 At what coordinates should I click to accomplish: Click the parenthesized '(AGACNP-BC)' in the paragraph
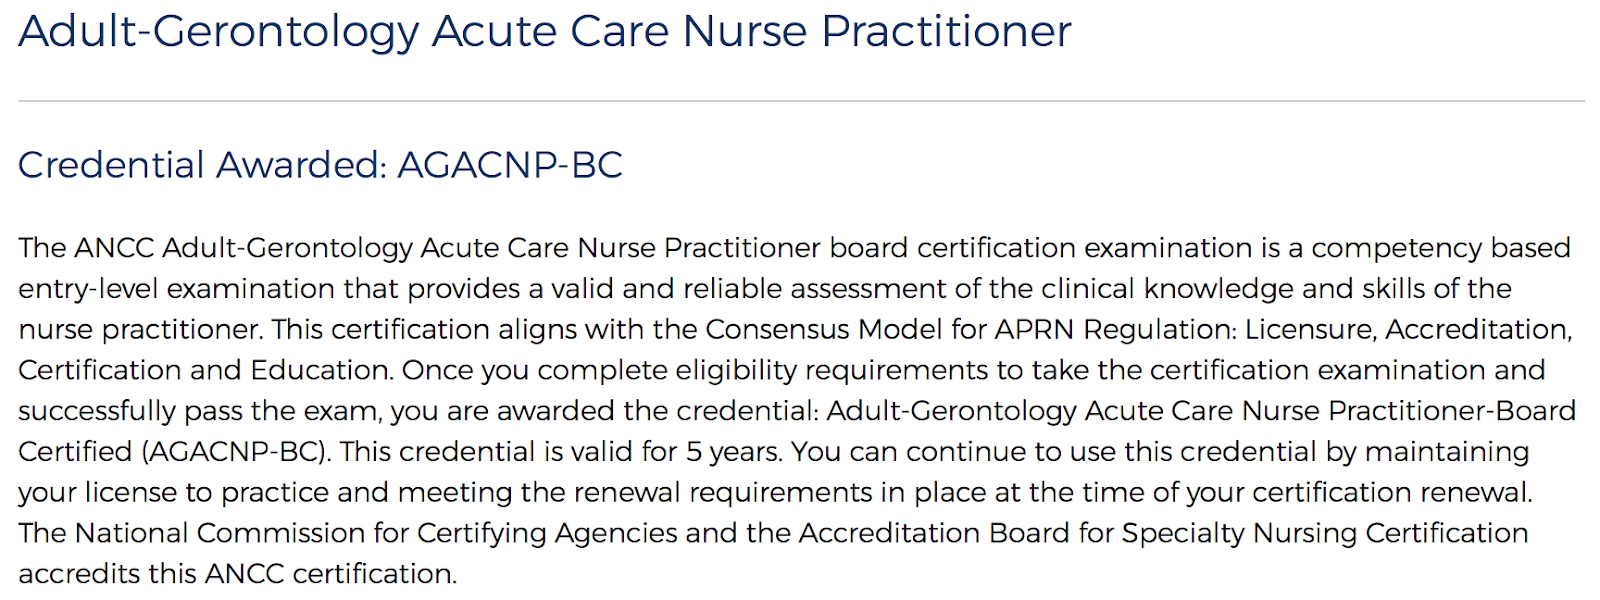click(x=235, y=452)
